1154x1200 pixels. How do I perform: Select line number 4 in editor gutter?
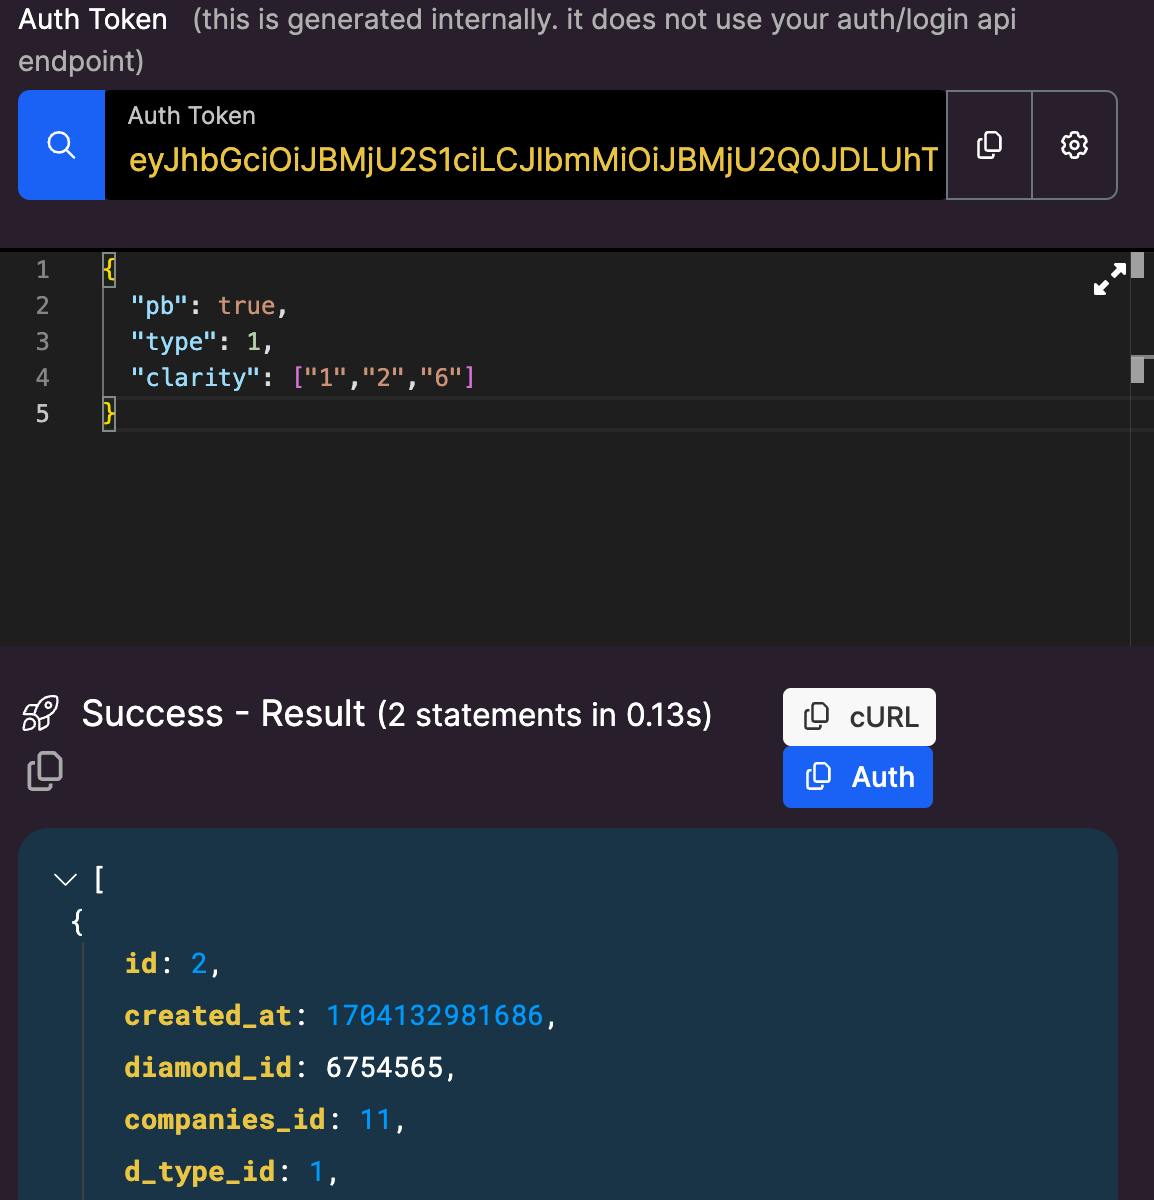coord(42,377)
